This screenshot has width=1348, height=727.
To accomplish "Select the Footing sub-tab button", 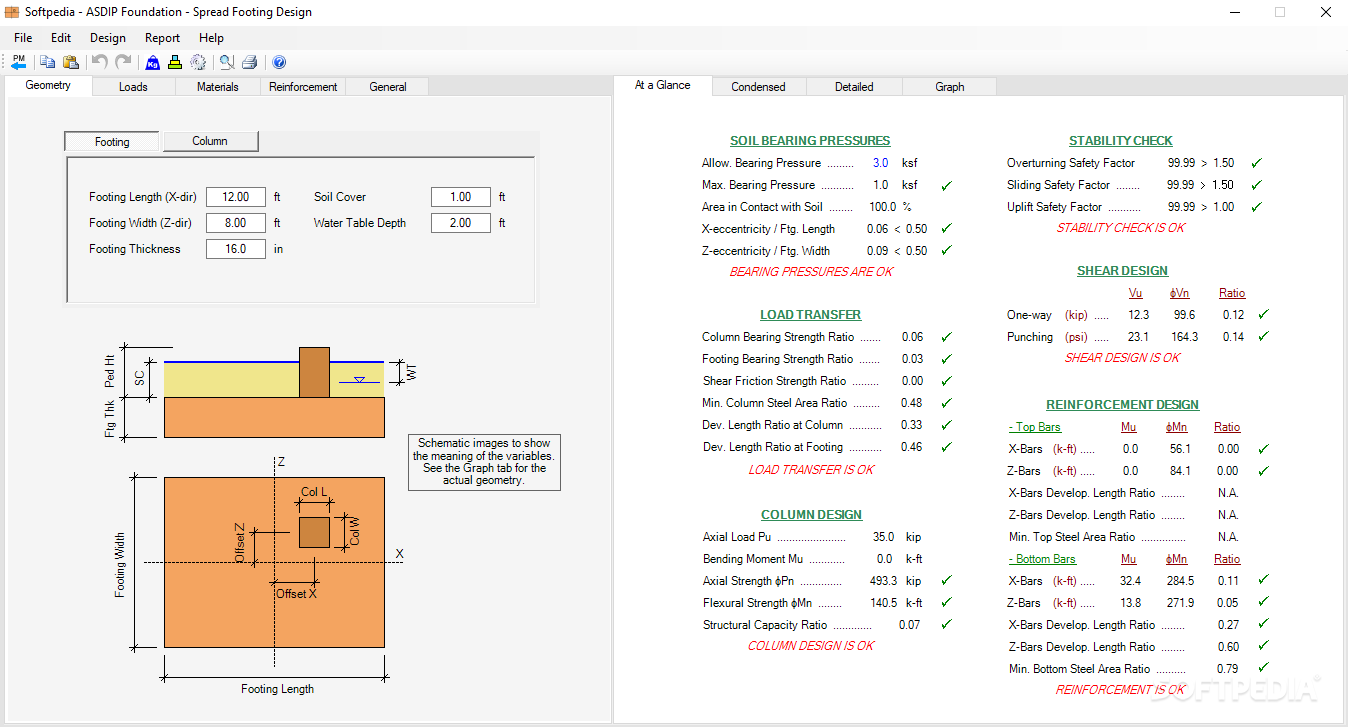I will [x=112, y=142].
